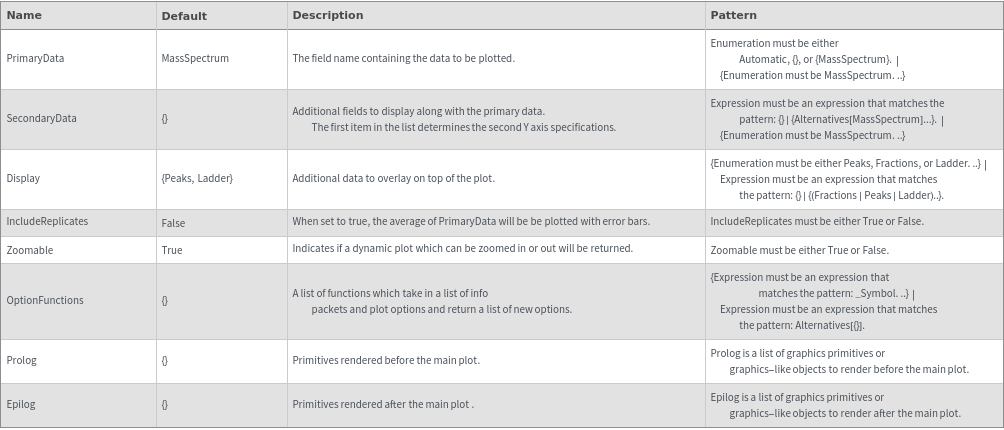Screen dimensions: 1004x430
Task: Click the Prolog option name
Action: 21,360
